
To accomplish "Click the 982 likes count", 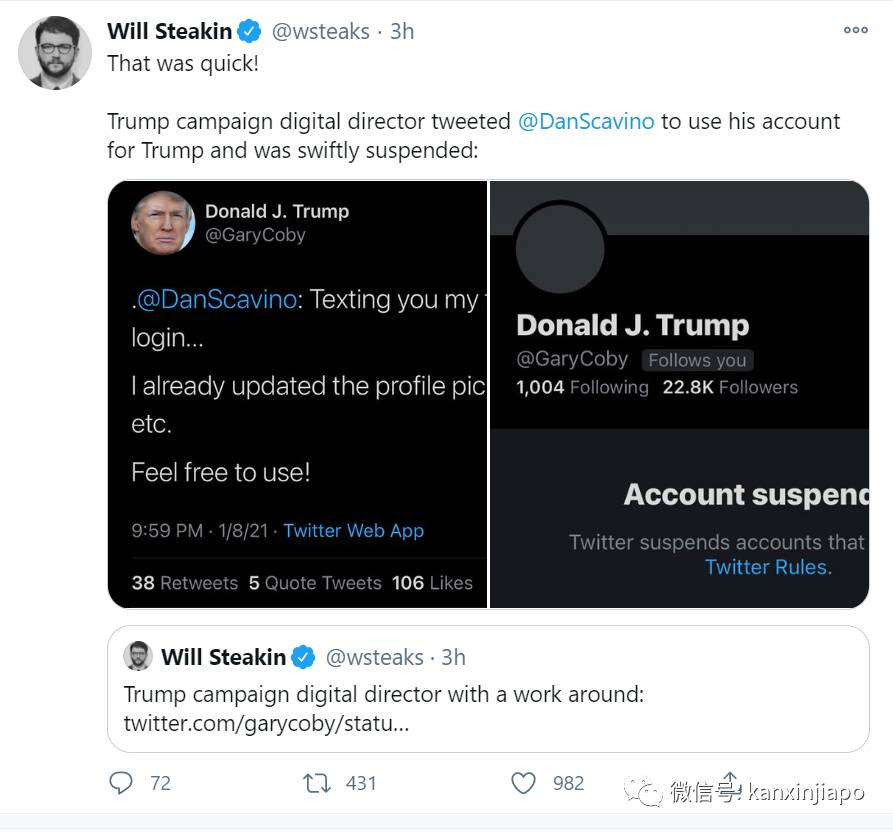I will tap(568, 783).
